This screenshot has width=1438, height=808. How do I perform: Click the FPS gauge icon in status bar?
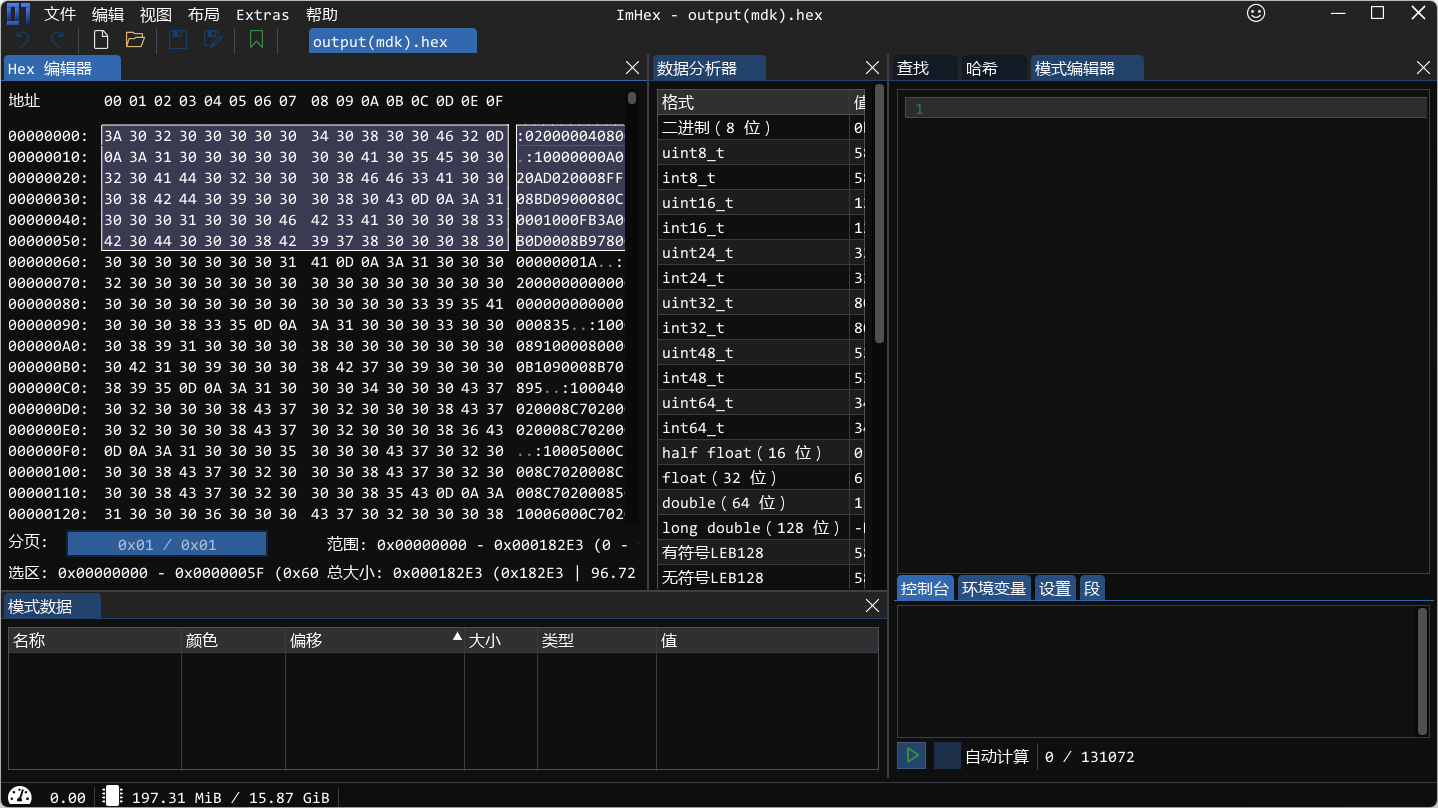(x=19, y=796)
